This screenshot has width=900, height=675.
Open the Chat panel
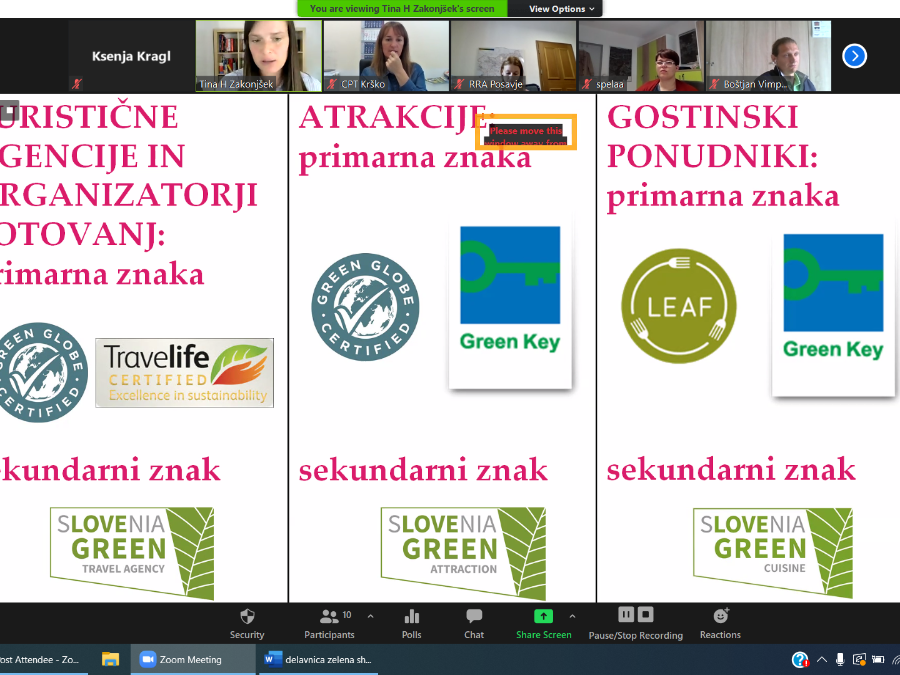[474, 624]
